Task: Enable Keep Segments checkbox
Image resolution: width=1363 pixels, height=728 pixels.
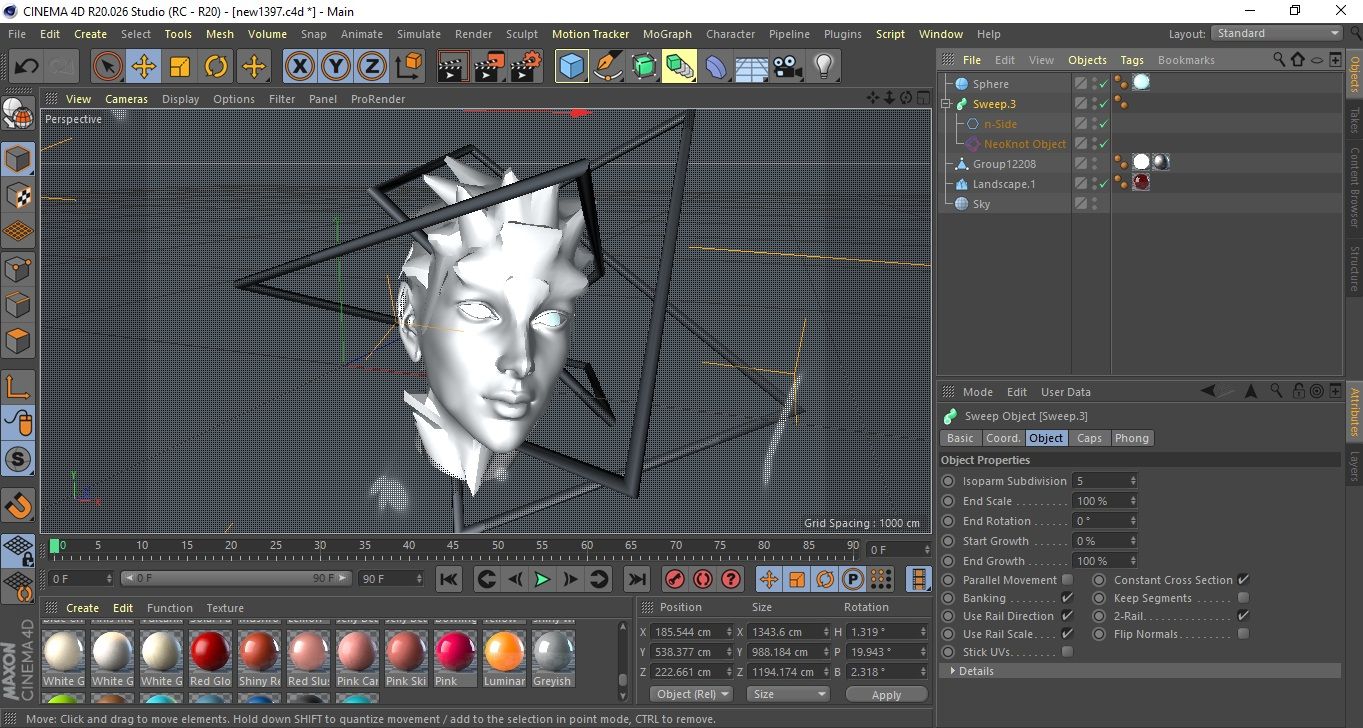Action: [1243, 598]
